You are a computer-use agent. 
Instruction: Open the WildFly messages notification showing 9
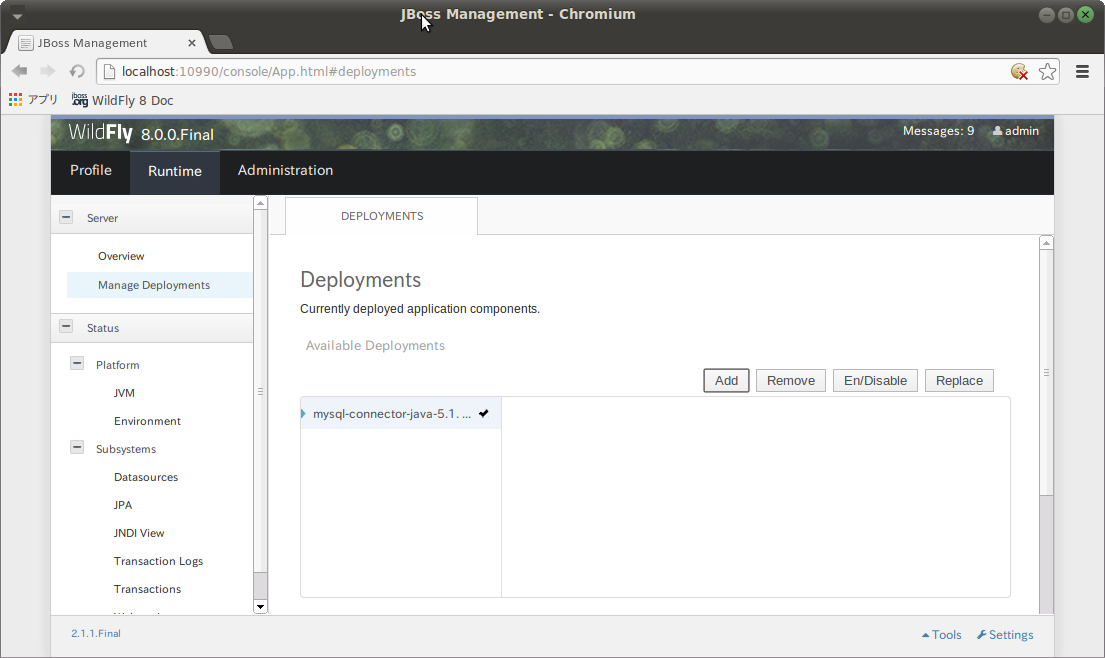pos(937,131)
